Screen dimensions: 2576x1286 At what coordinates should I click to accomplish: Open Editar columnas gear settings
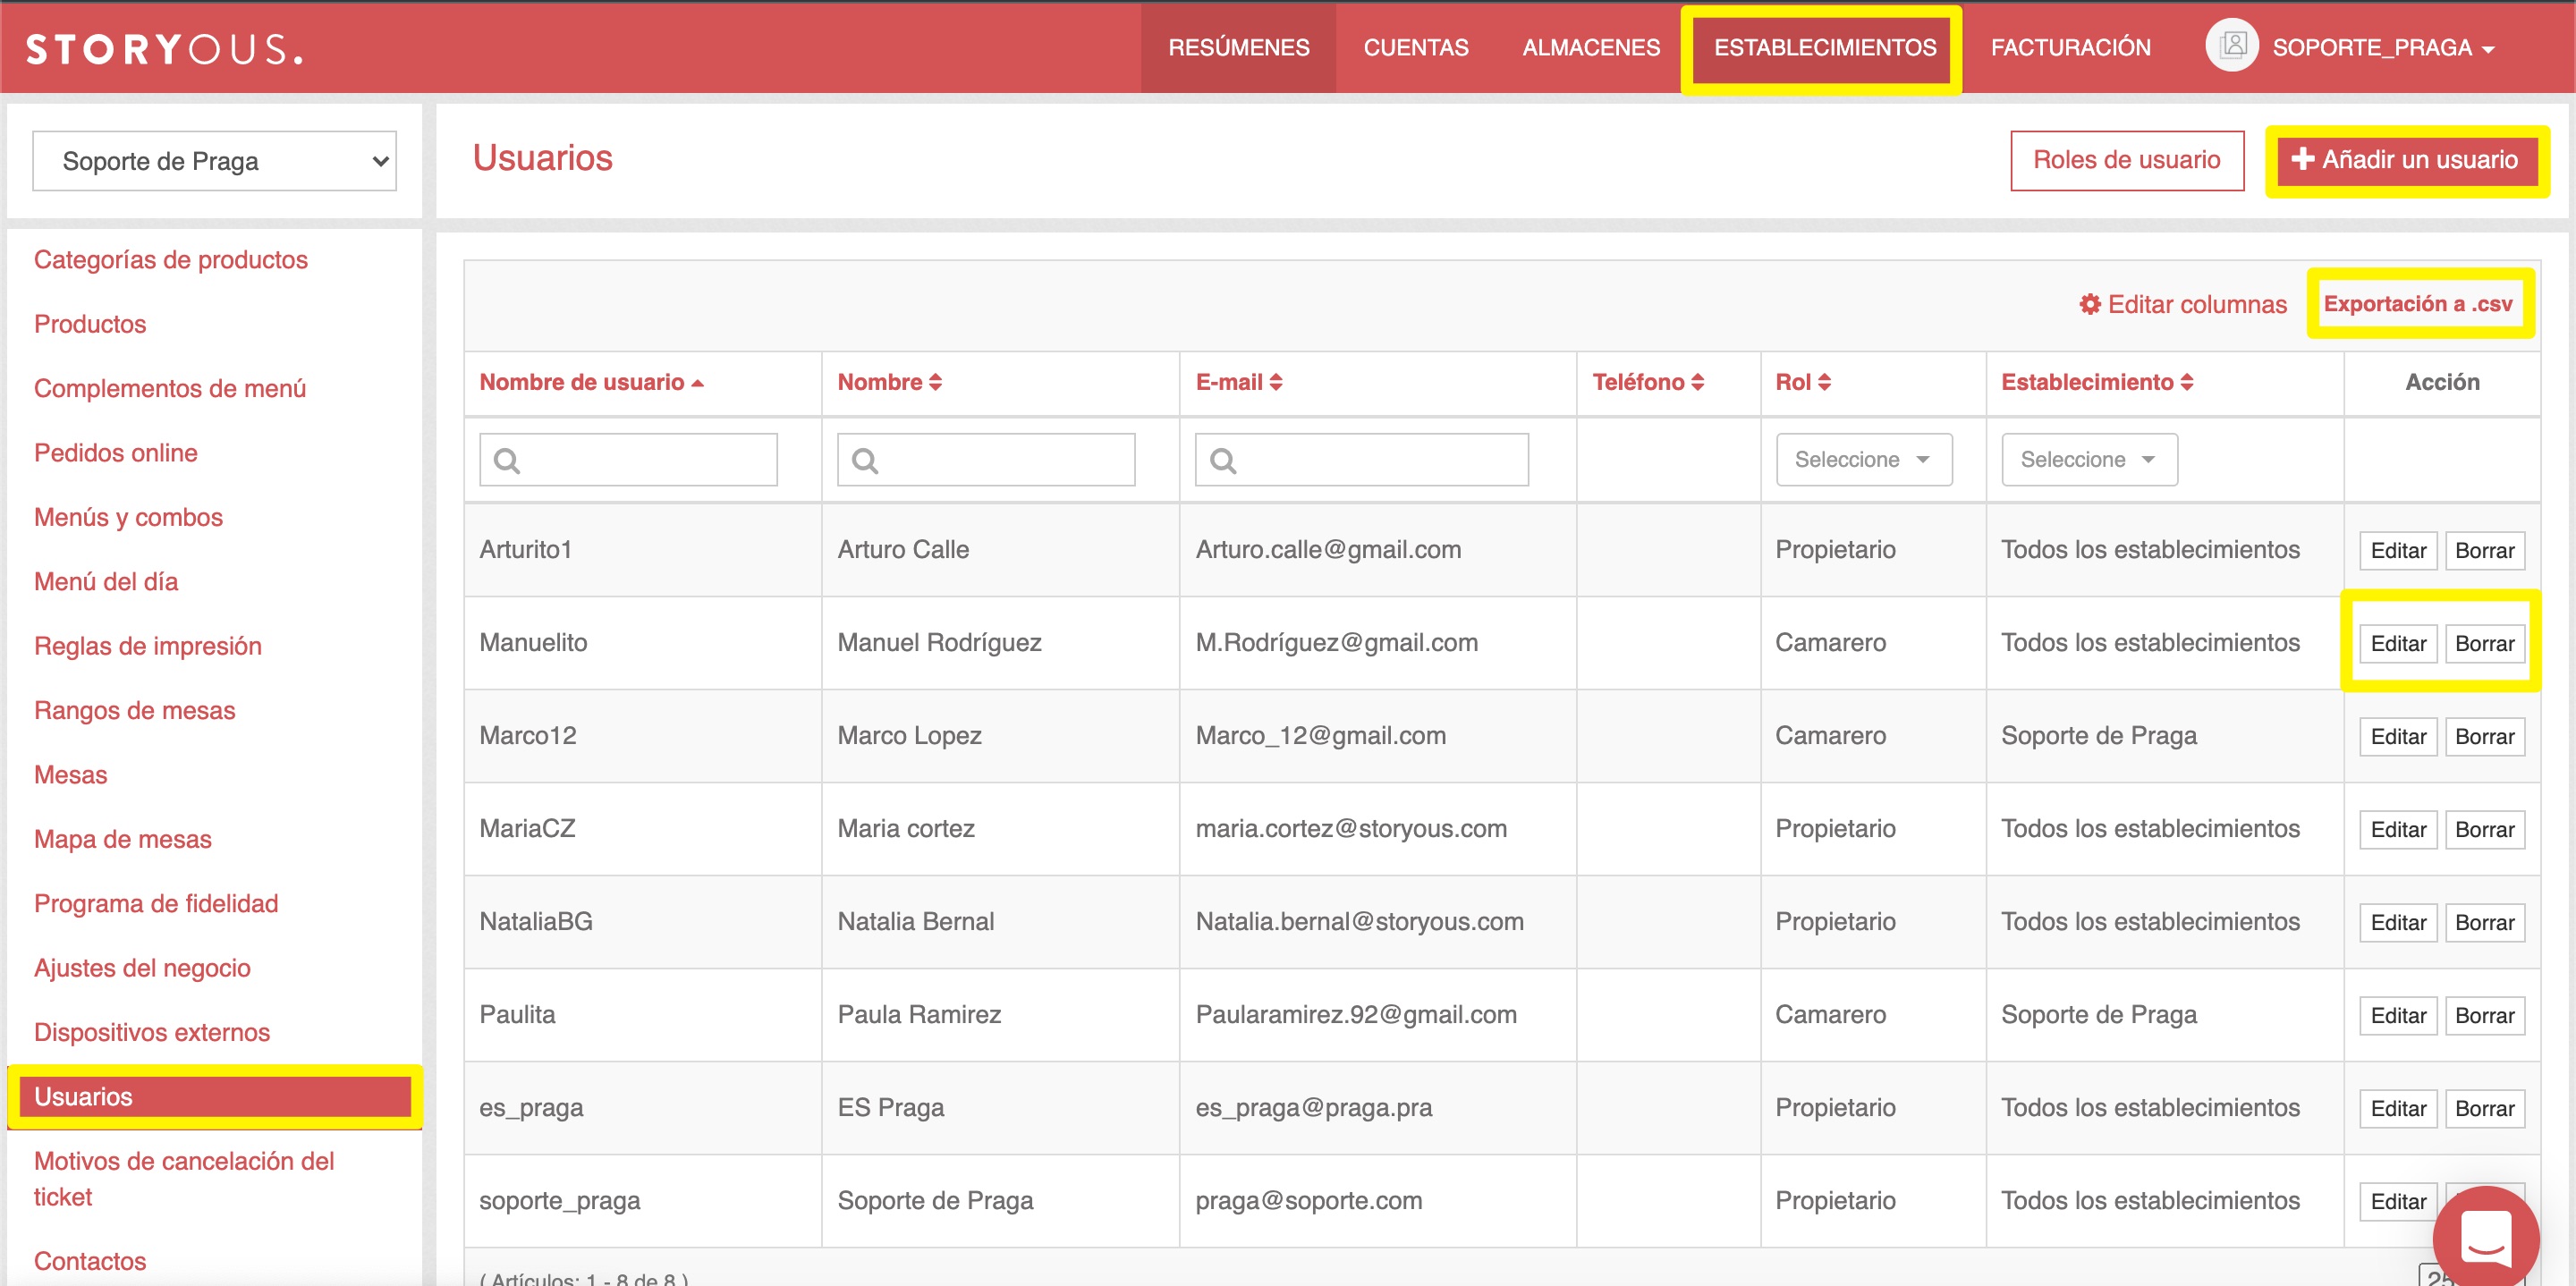coord(2183,304)
